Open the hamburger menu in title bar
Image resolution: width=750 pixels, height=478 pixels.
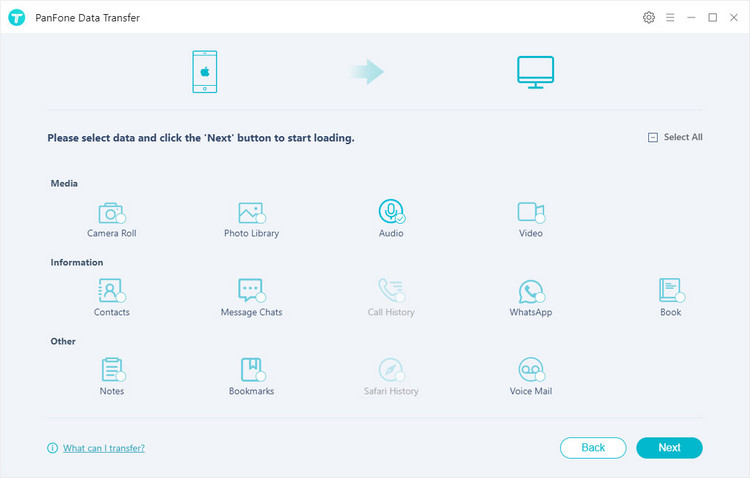pyautogui.click(x=670, y=18)
